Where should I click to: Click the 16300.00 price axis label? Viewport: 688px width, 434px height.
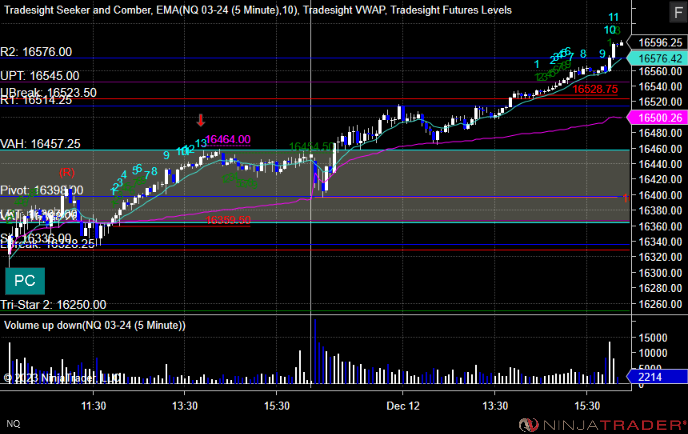660,273
